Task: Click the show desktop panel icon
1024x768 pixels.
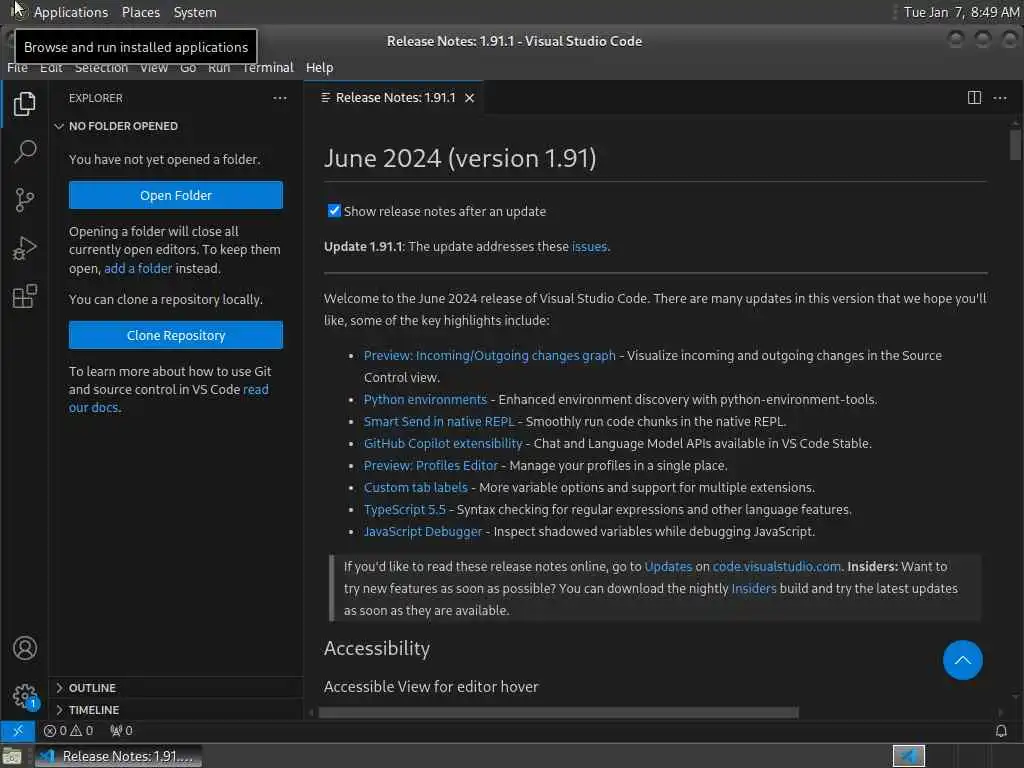Action: 12,756
